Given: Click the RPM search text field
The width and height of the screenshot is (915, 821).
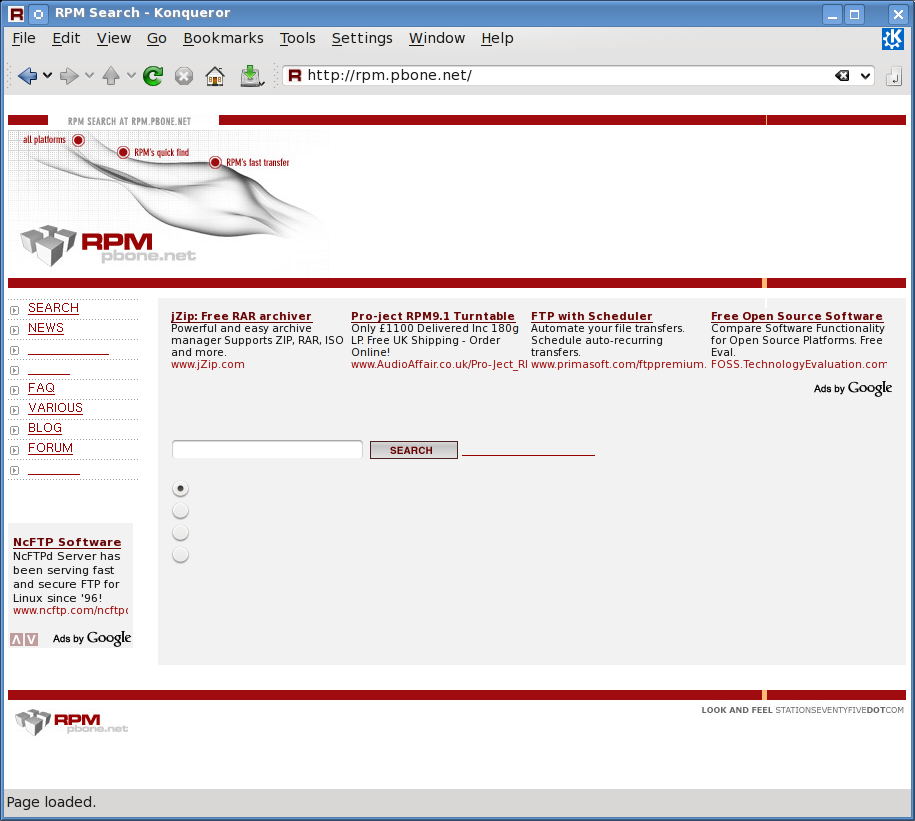Looking at the screenshot, I should [x=267, y=450].
